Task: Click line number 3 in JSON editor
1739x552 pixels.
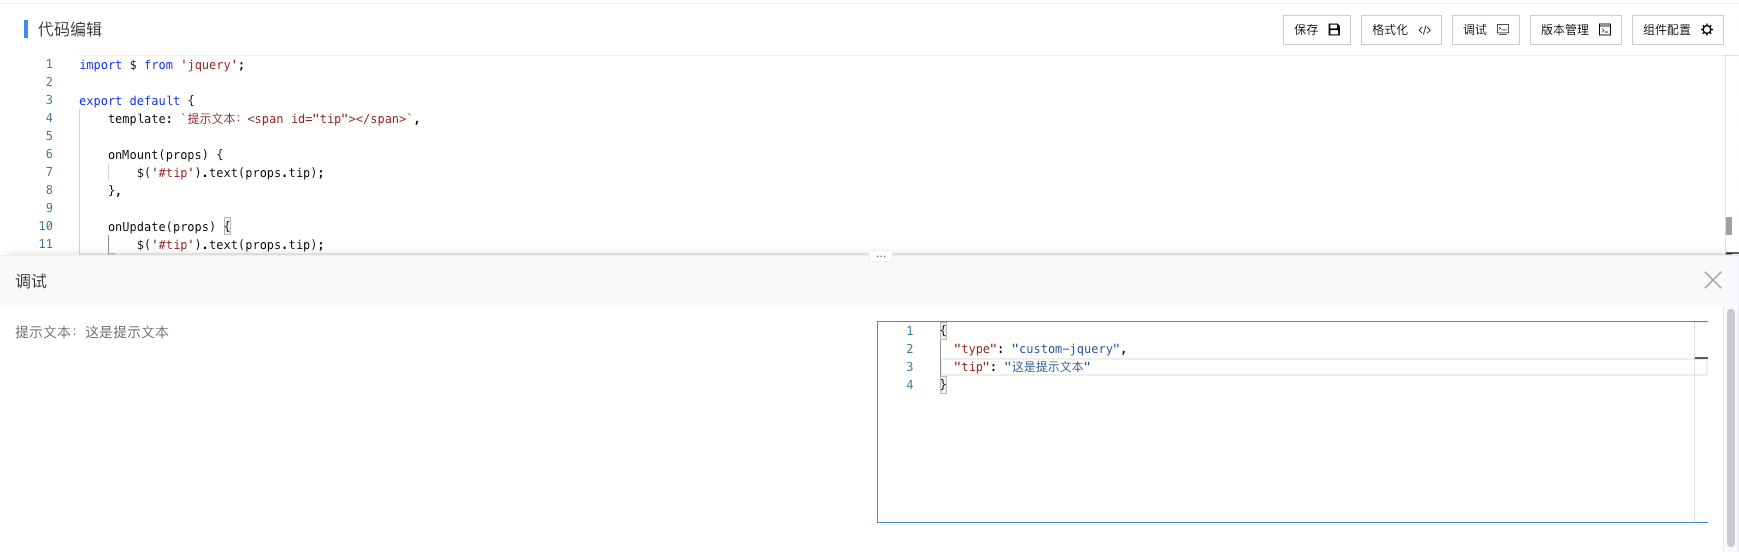Action: [910, 367]
